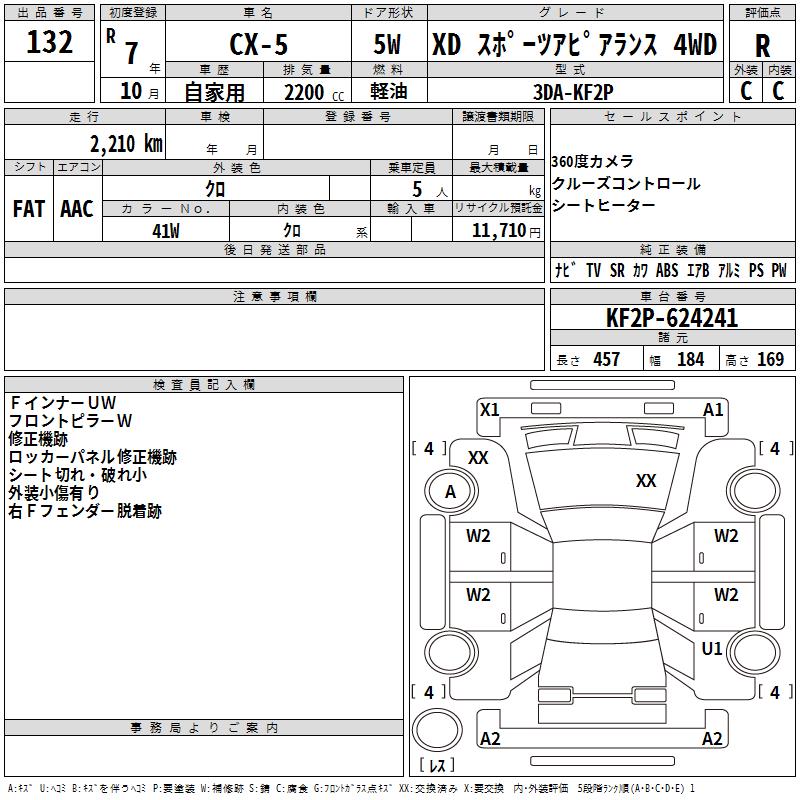Select the mileage value 2,210 km
The image size is (800, 800).
126,144
